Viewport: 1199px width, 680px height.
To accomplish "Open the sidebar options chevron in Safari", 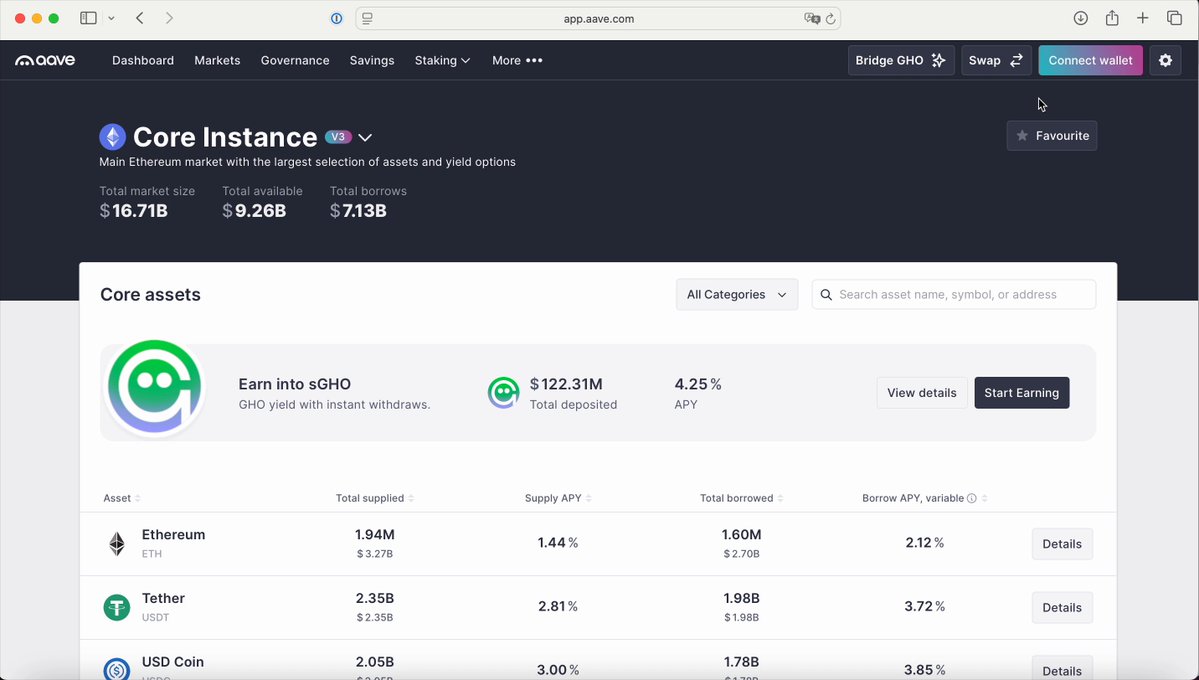I will 111,18.
